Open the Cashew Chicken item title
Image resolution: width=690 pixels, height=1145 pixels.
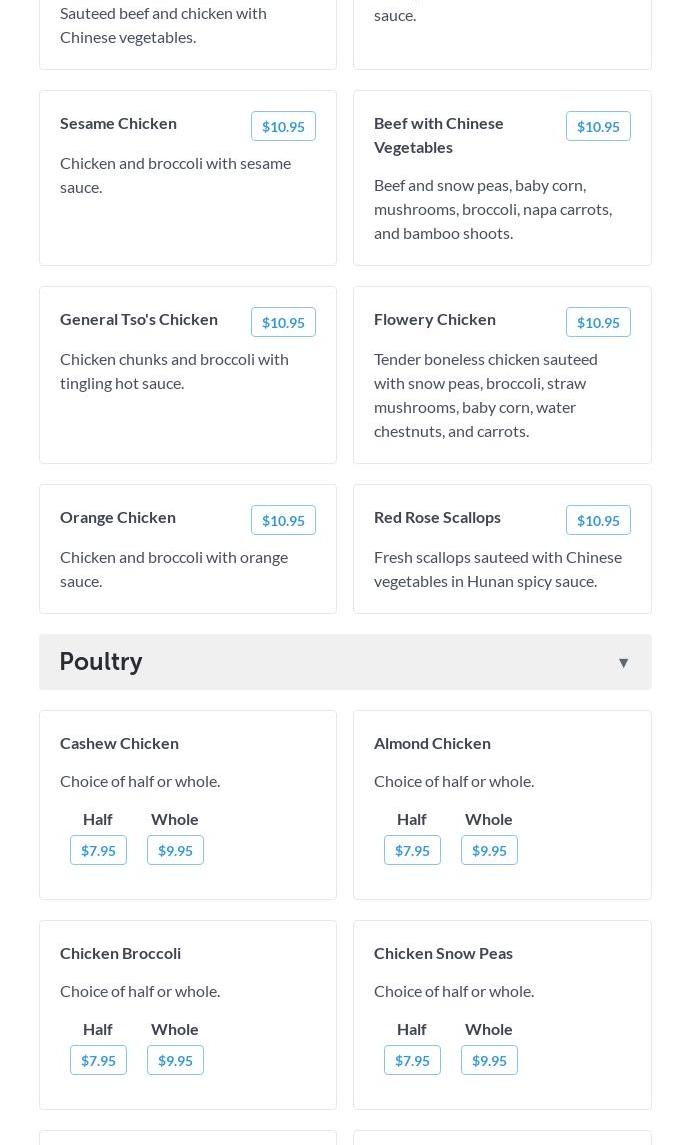119,743
